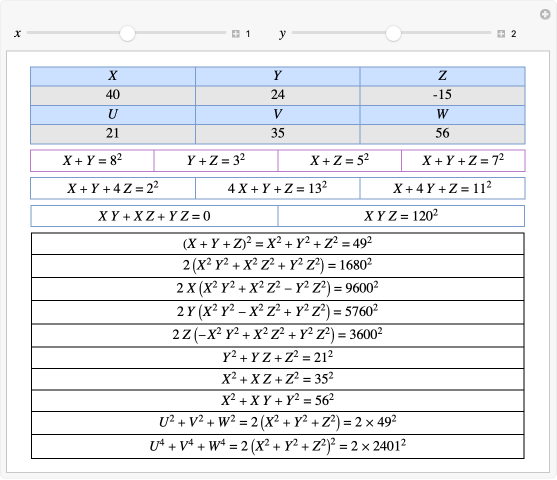The height and width of the screenshot is (480, 557).
Task: Click the X Y + X Z + Y Z = 0 cell
Action: pyautogui.click(x=154, y=216)
